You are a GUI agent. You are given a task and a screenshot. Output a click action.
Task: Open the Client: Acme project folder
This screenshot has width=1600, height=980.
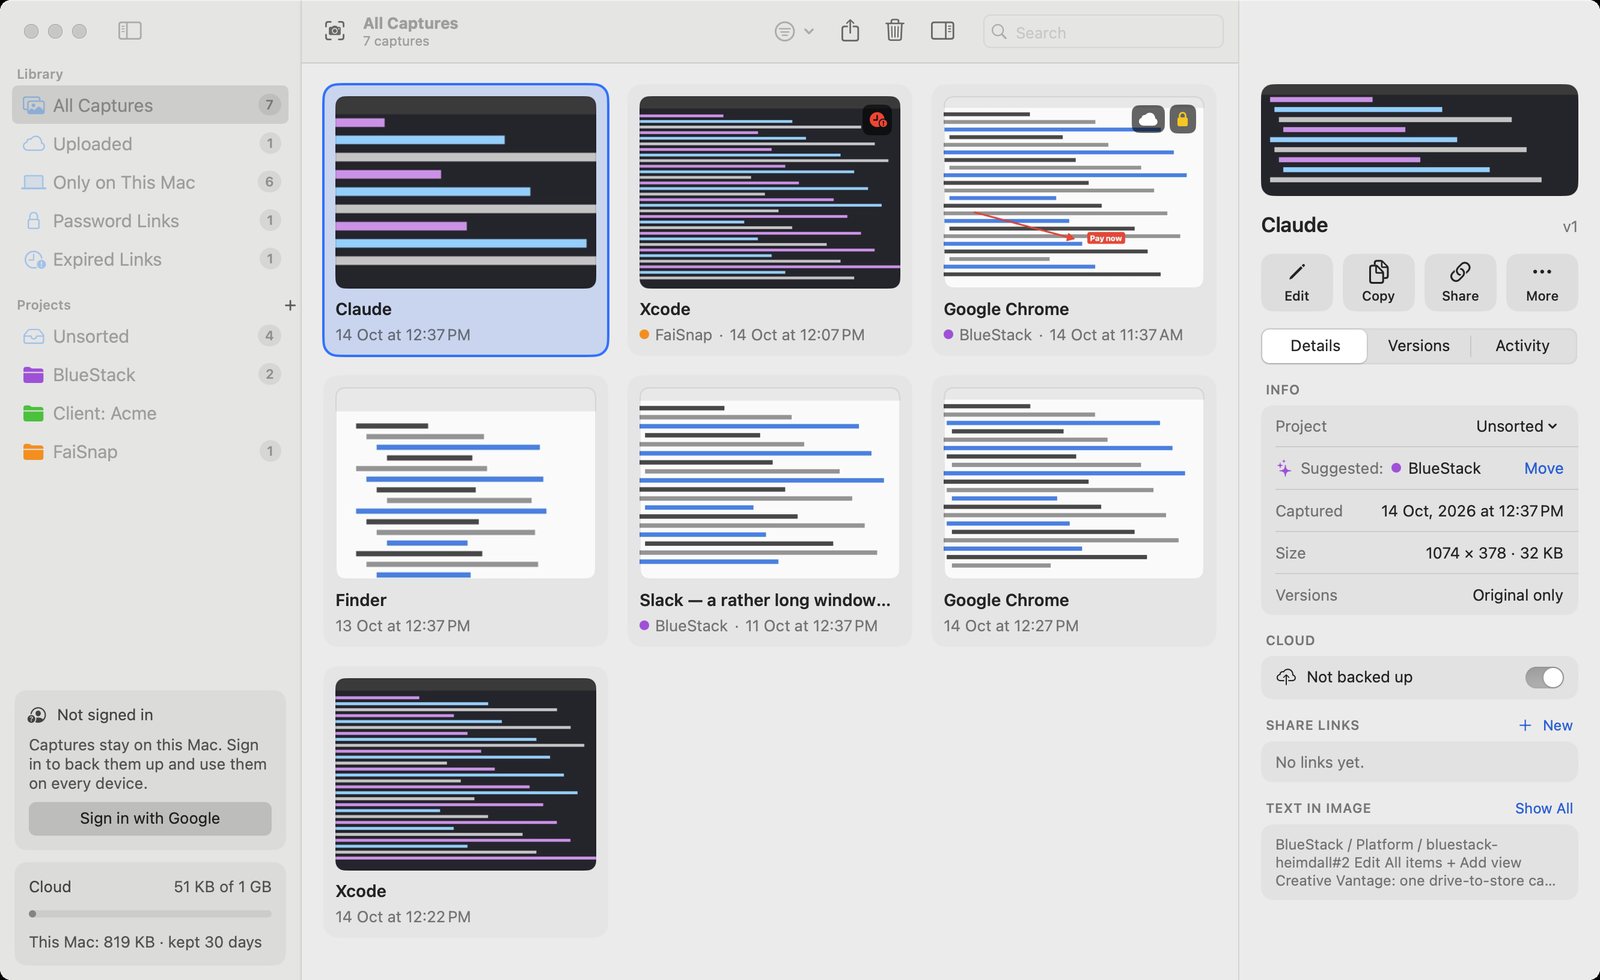pyautogui.click(x=150, y=413)
